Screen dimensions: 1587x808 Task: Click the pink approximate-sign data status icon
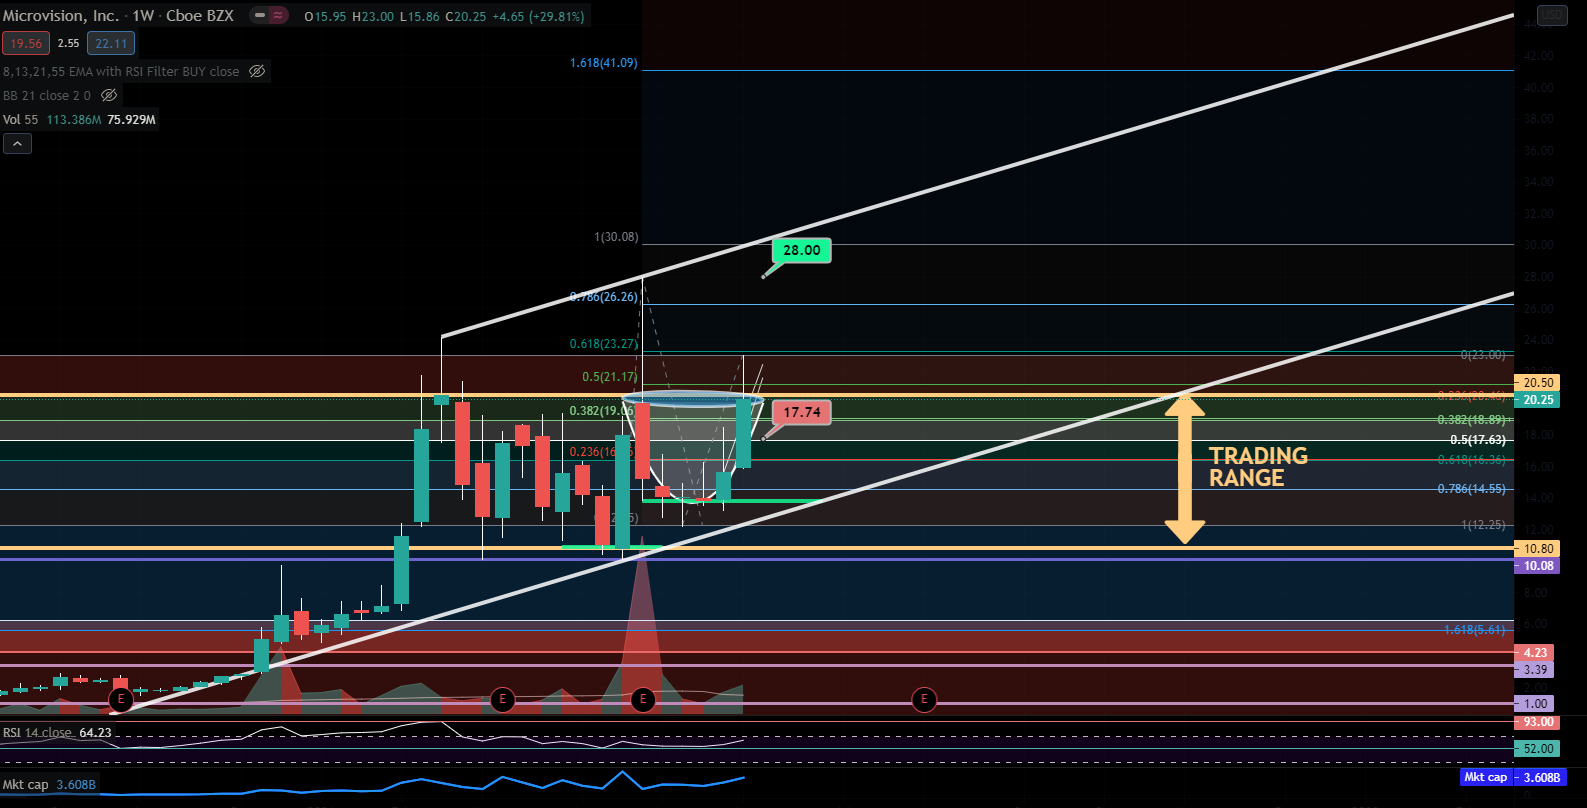[x=278, y=16]
